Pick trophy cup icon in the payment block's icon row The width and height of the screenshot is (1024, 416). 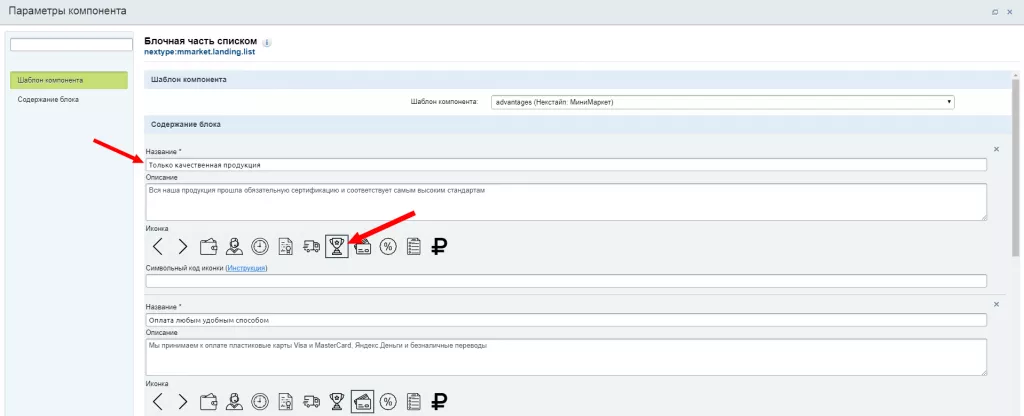[x=337, y=401]
